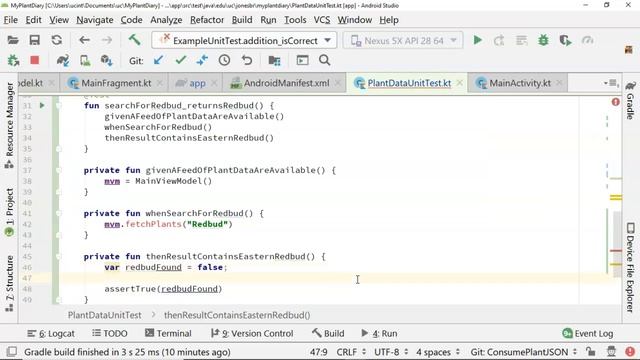This screenshot has width=640, height=360.
Task: Run with coverage shield icon
Action: [x=565, y=40]
